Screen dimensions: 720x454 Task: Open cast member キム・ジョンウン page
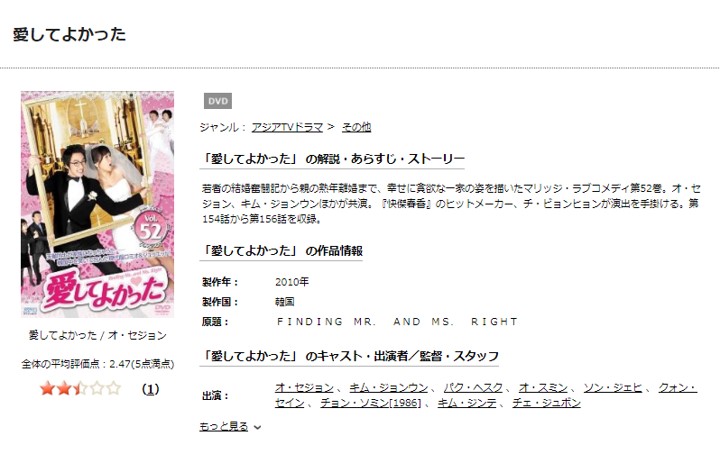[388, 388]
